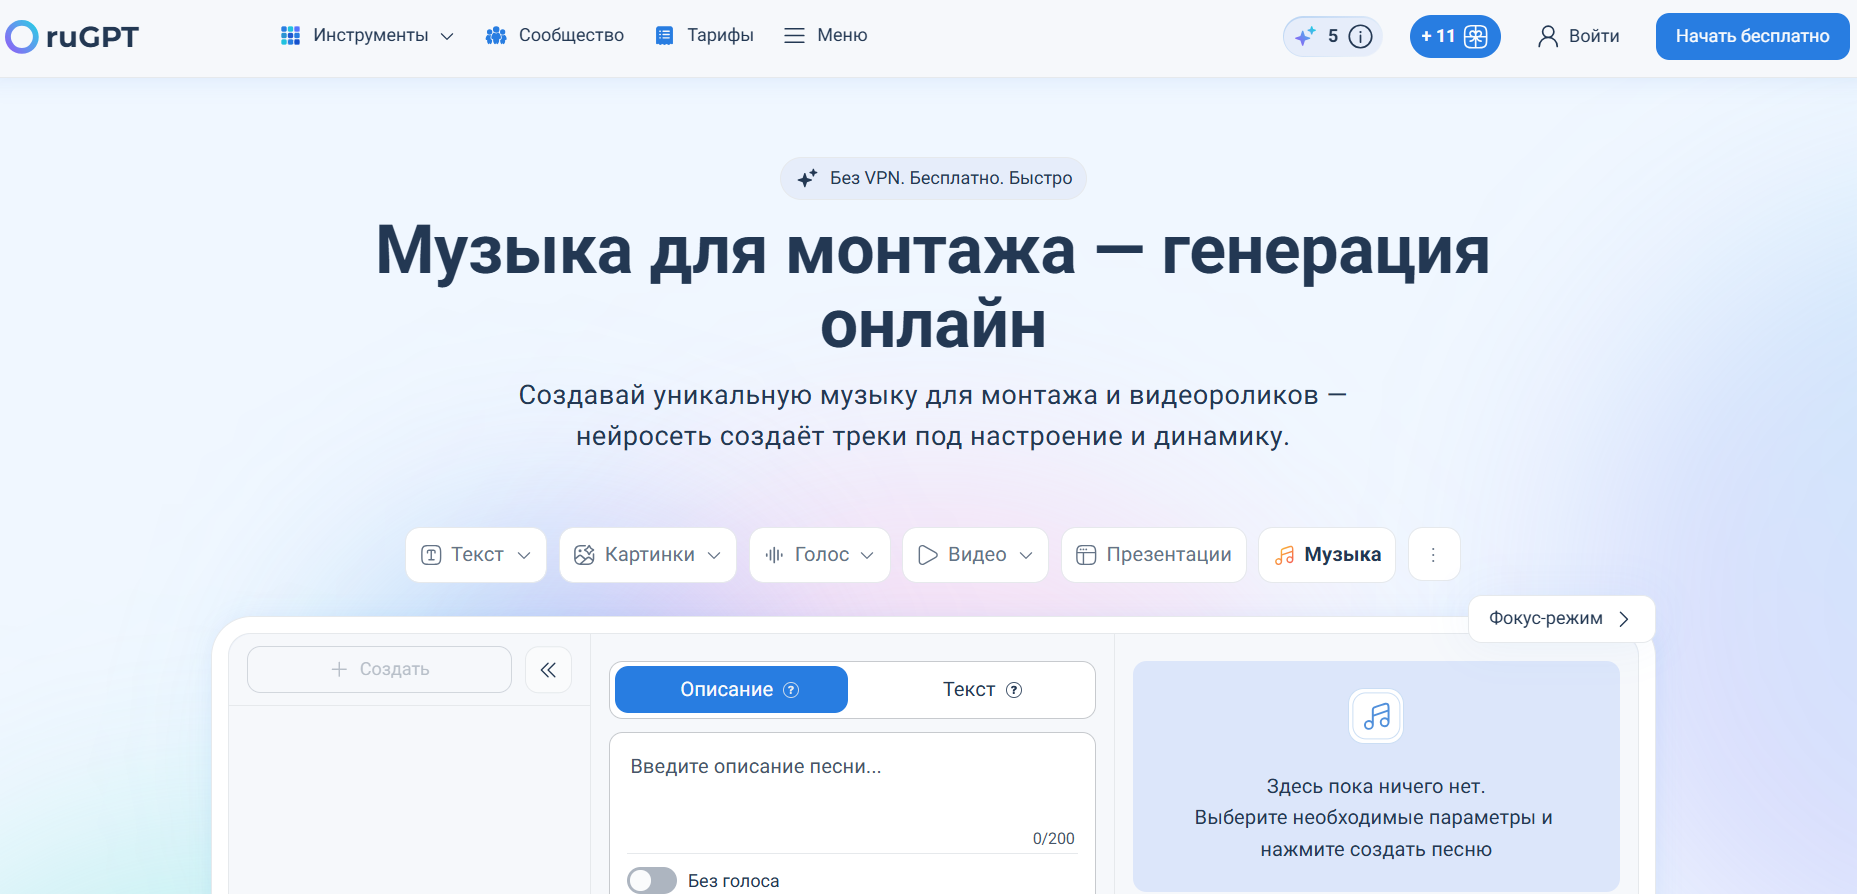
Task: Click help icon next to Описание
Action: 791,690
